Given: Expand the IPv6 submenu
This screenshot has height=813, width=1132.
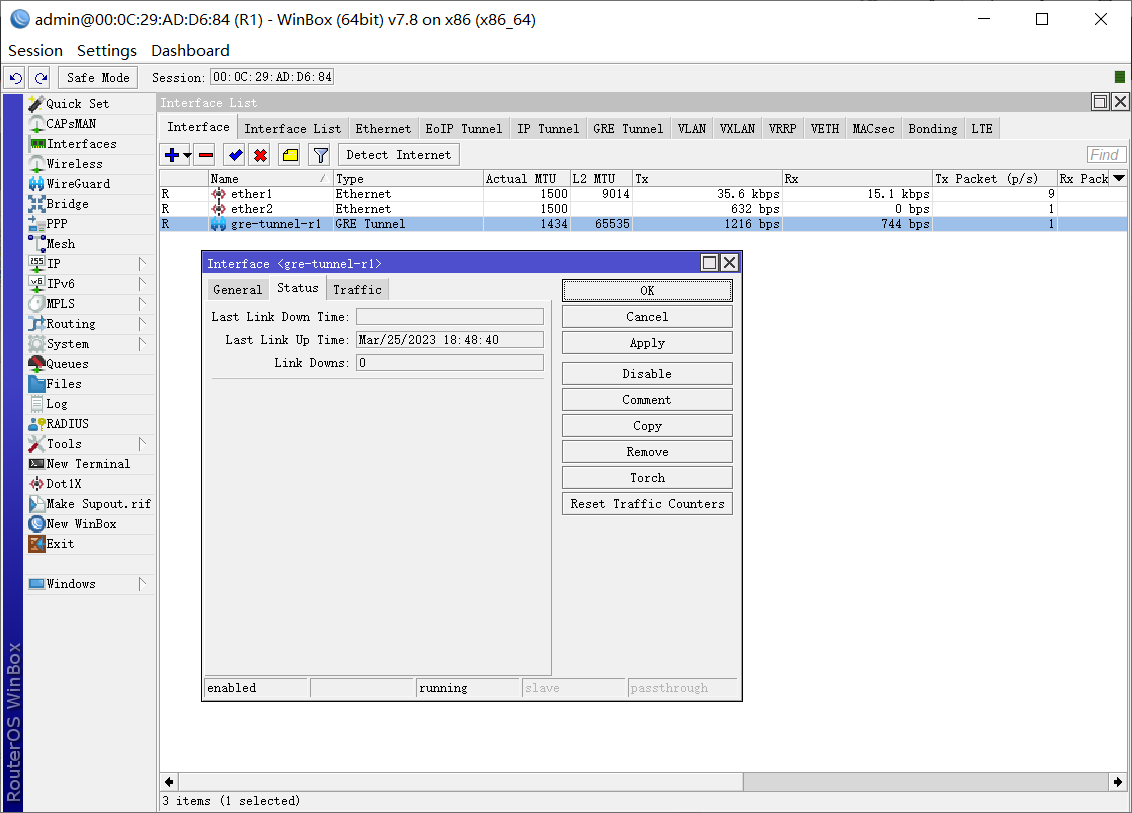Looking at the screenshot, I should pyautogui.click(x=91, y=284).
